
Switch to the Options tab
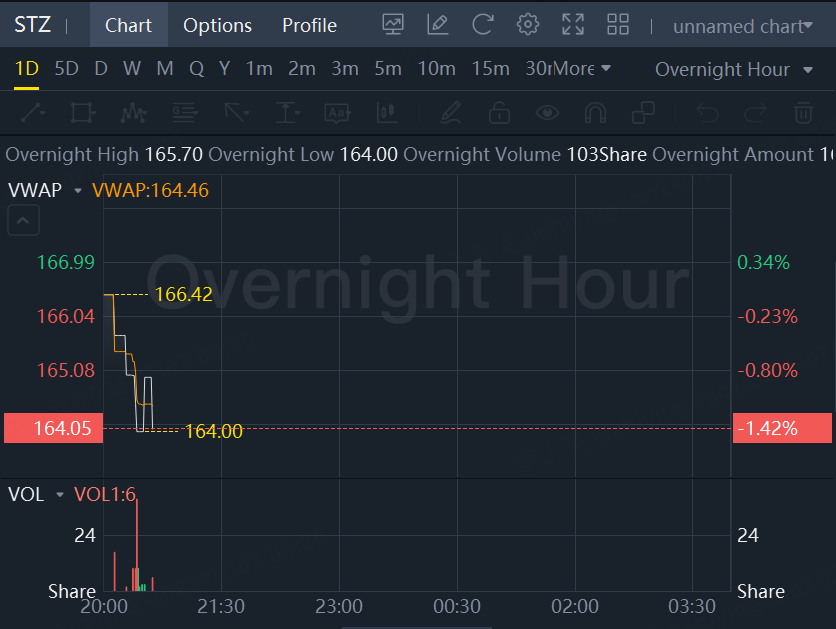coord(217,25)
